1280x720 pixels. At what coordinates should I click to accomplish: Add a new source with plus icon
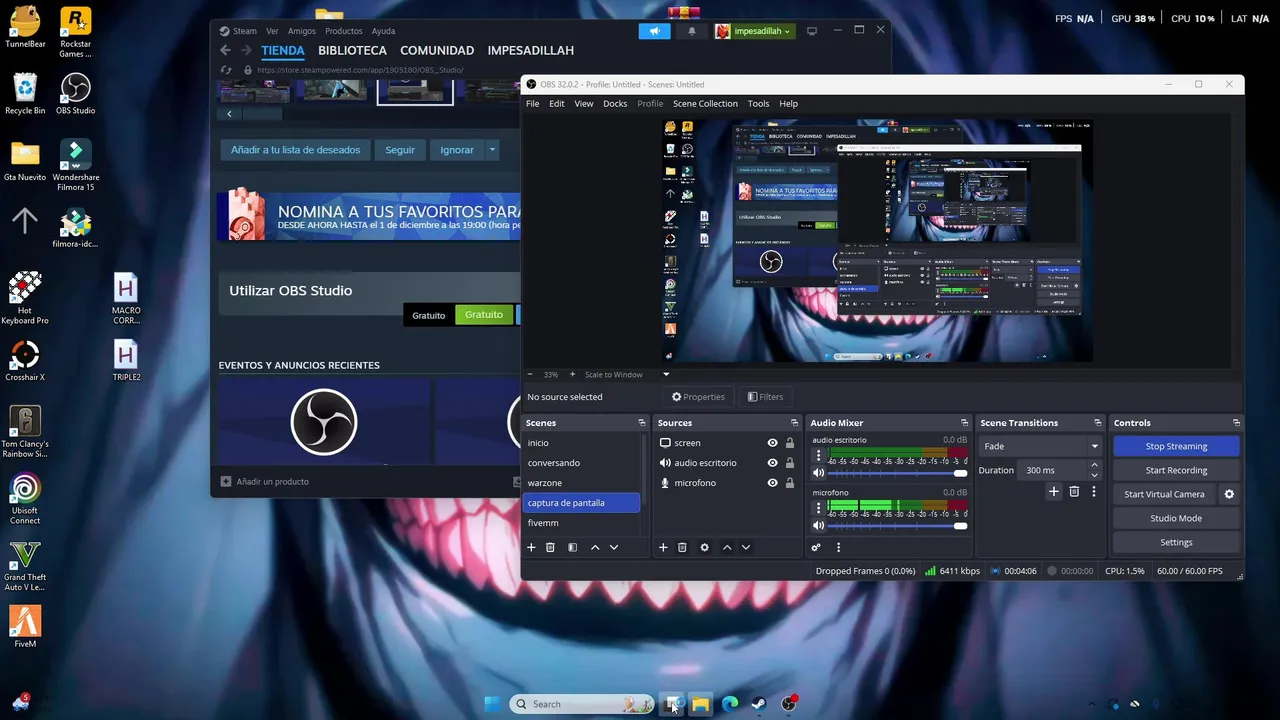[x=663, y=547]
